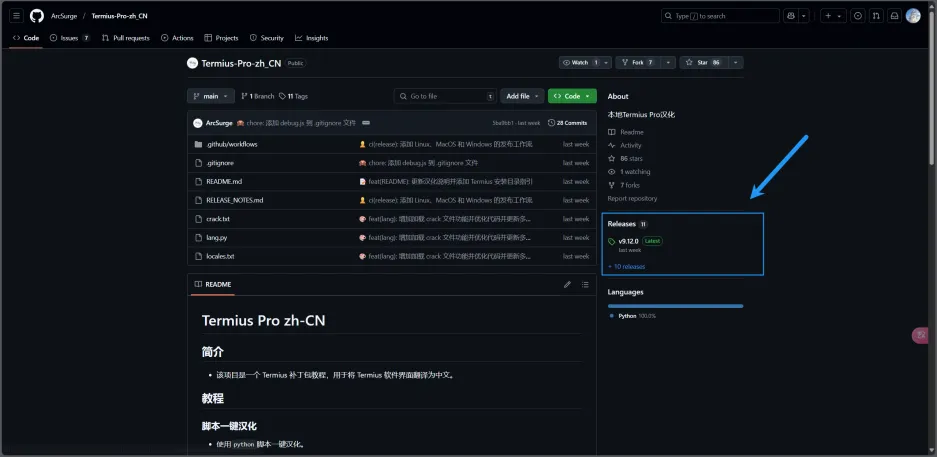
Task: Click ArcSurge author name in commit bar
Action: pyautogui.click(x=219, y=123)
